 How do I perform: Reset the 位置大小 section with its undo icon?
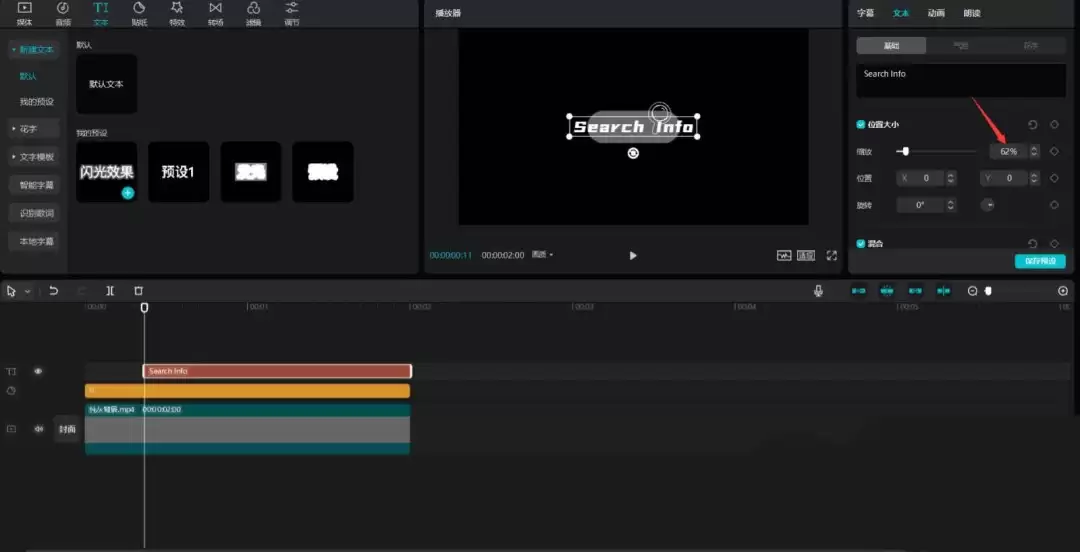click(1032, 125)
